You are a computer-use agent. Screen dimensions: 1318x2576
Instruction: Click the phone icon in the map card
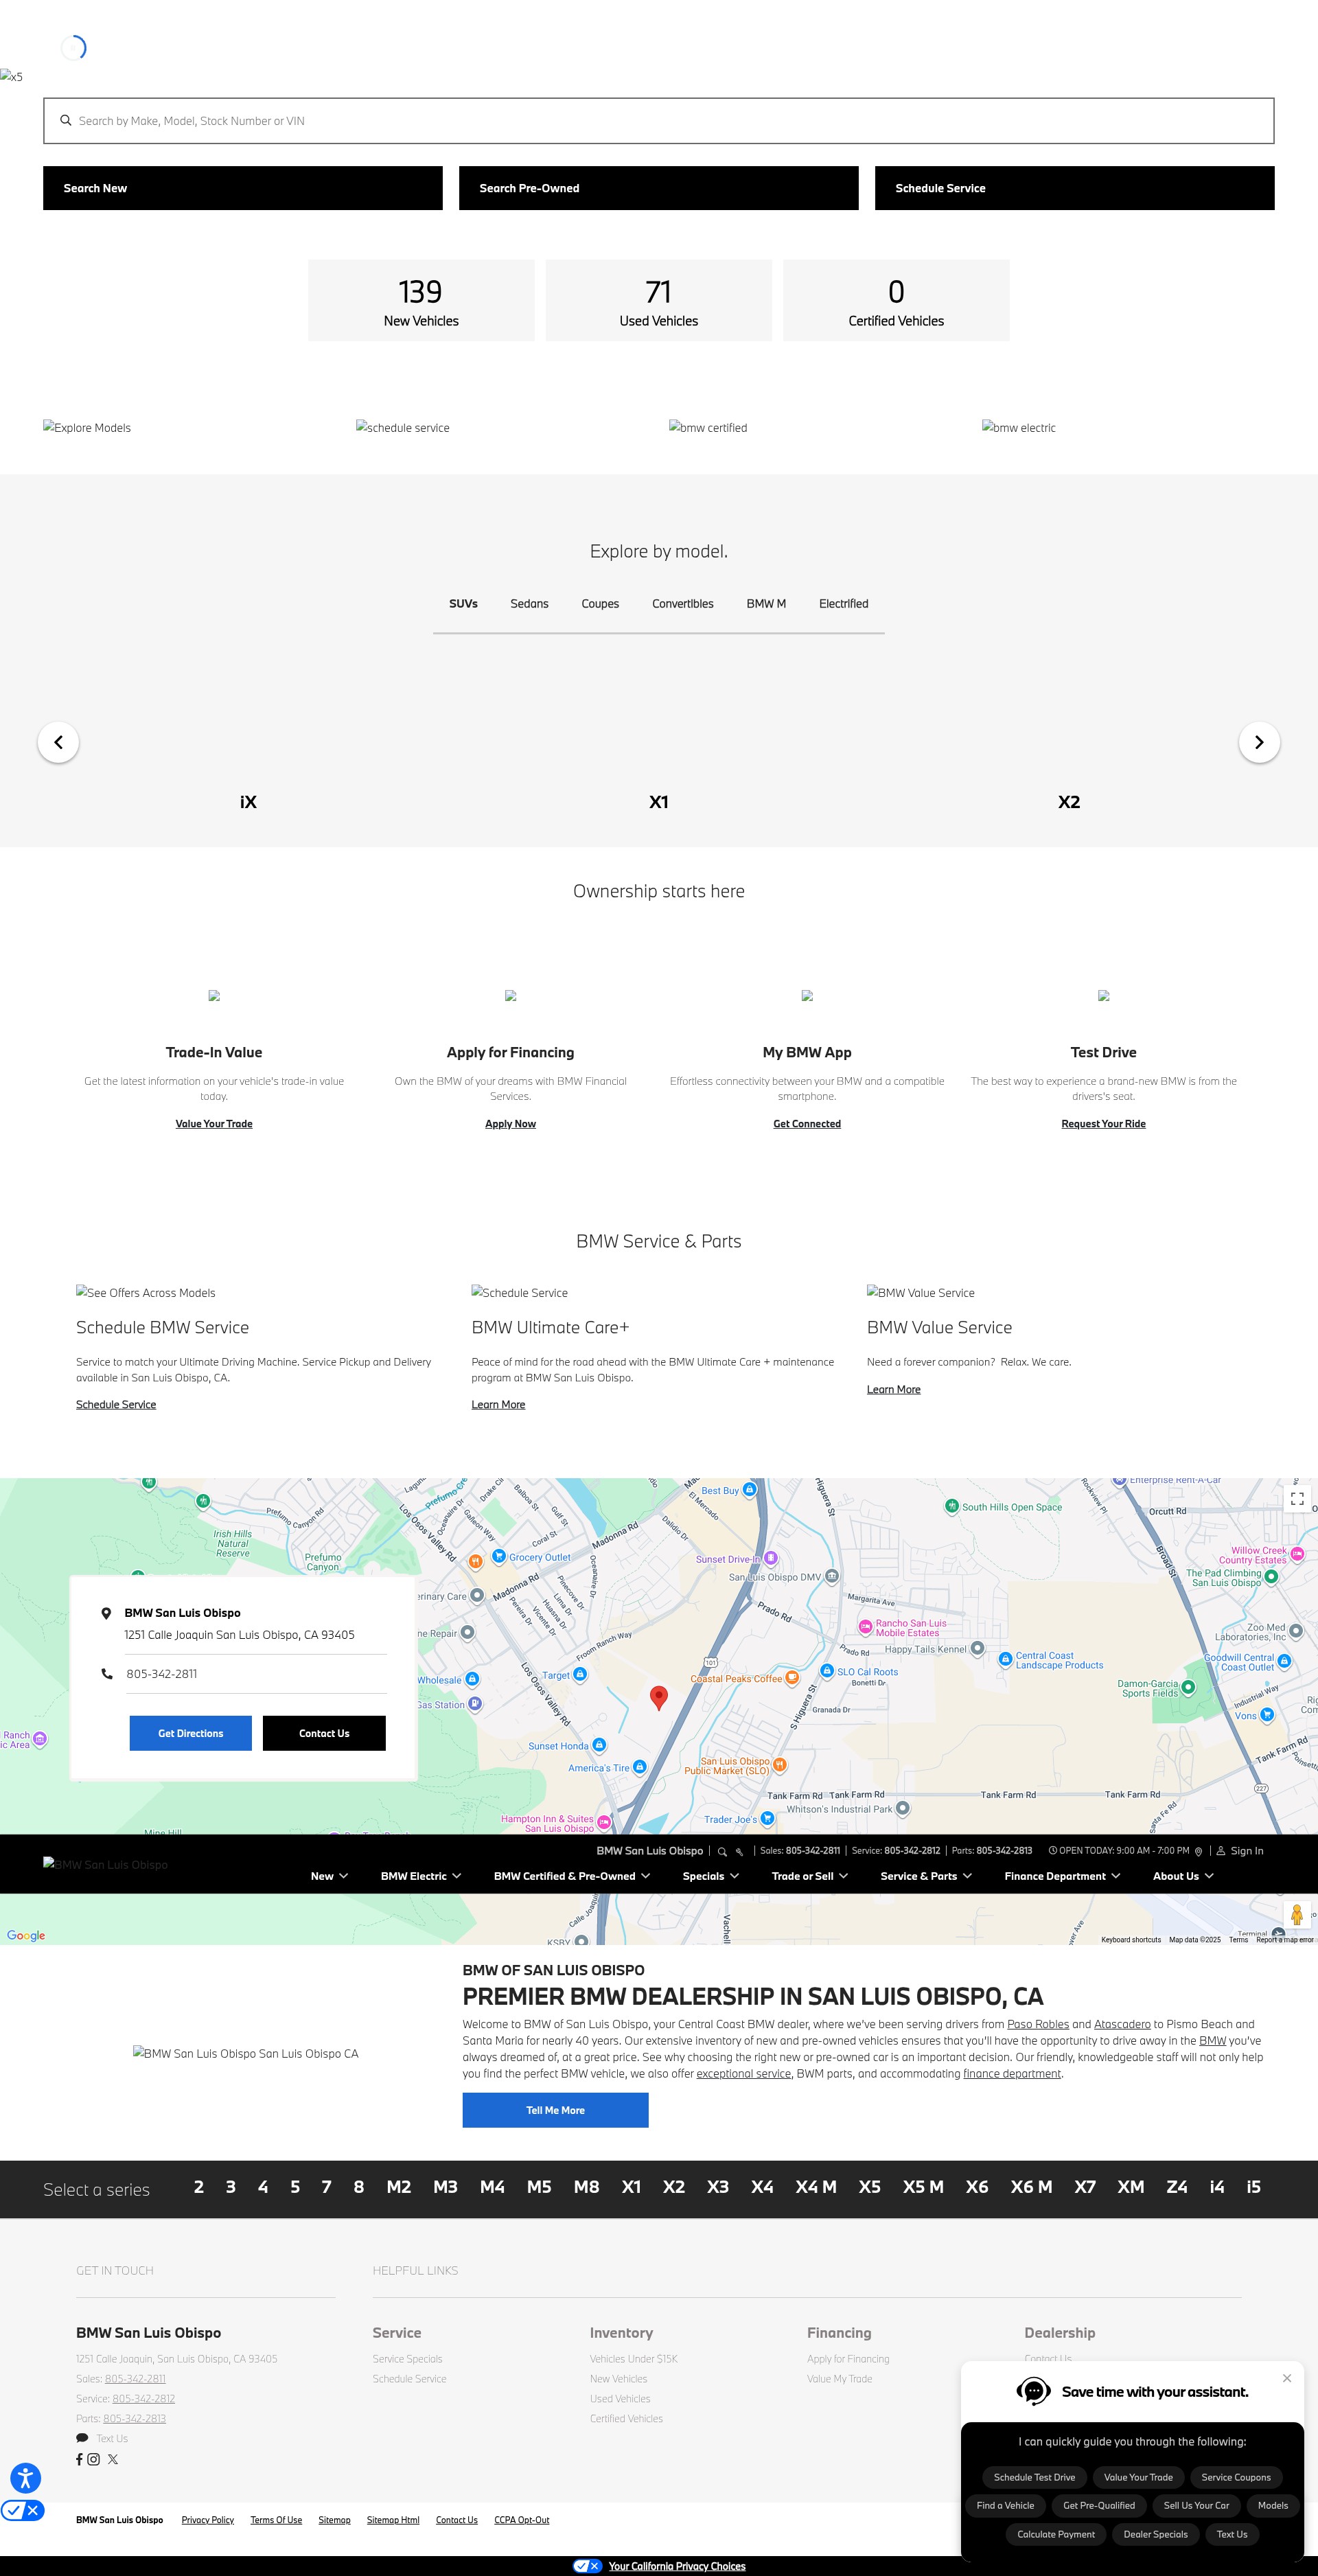[107, 1673]
